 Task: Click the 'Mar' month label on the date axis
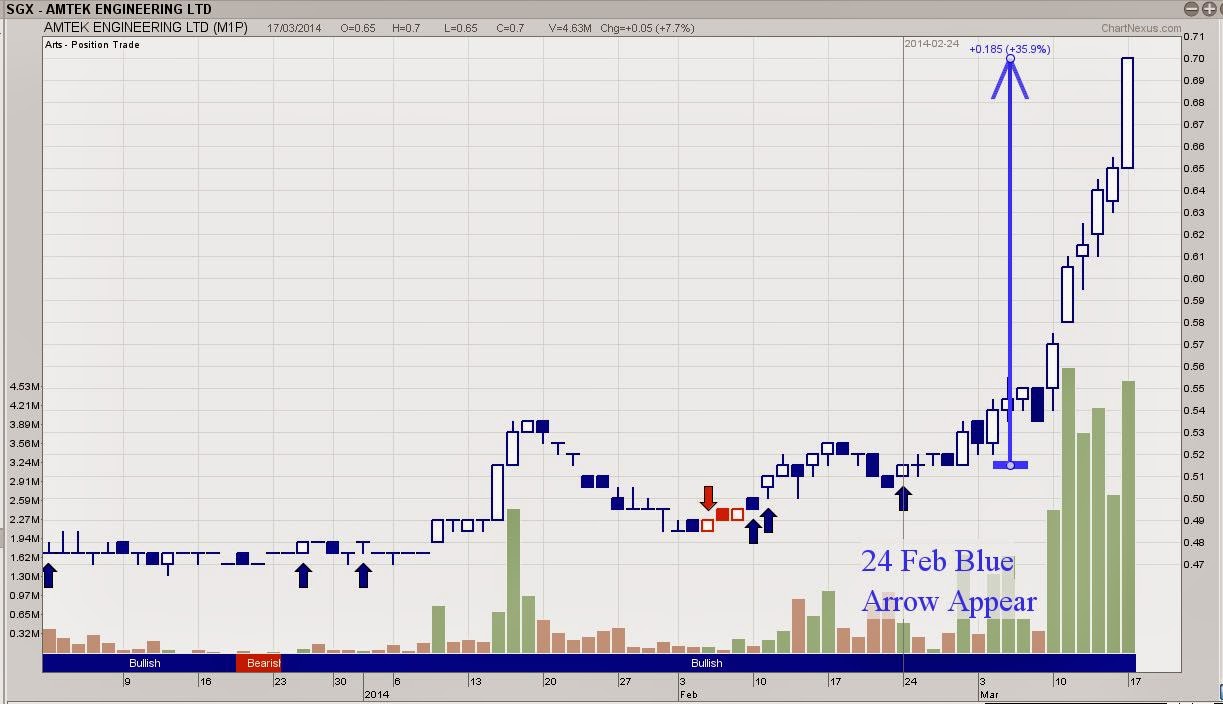988,693
